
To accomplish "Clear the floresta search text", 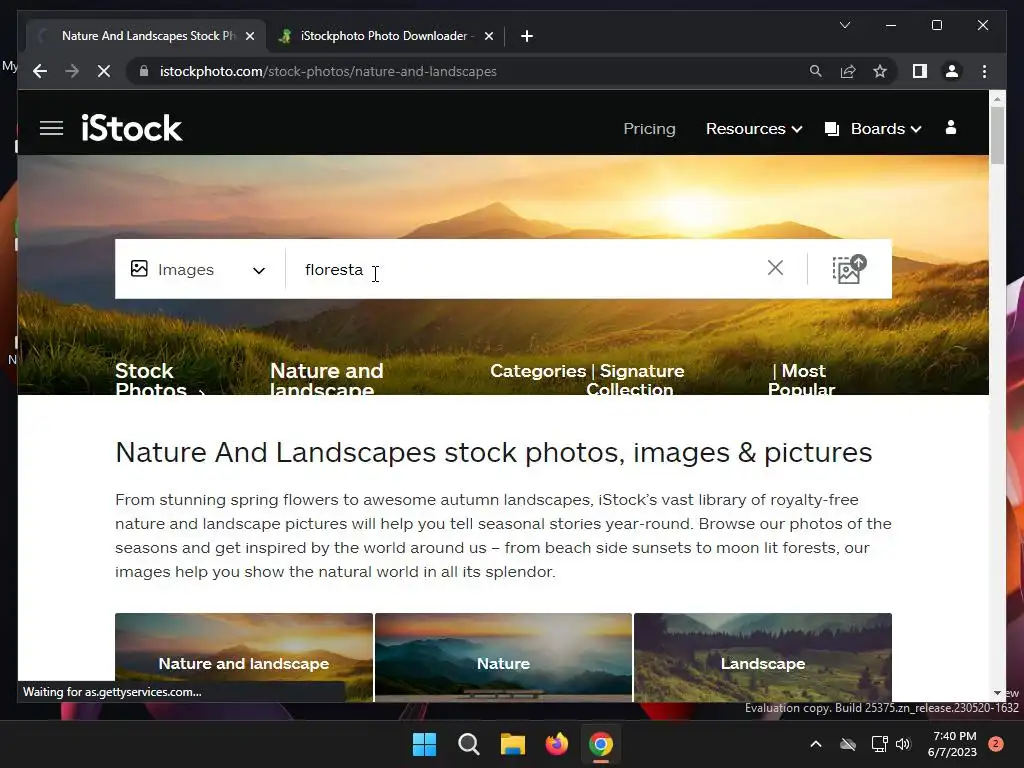I will (x=775, y=268).
